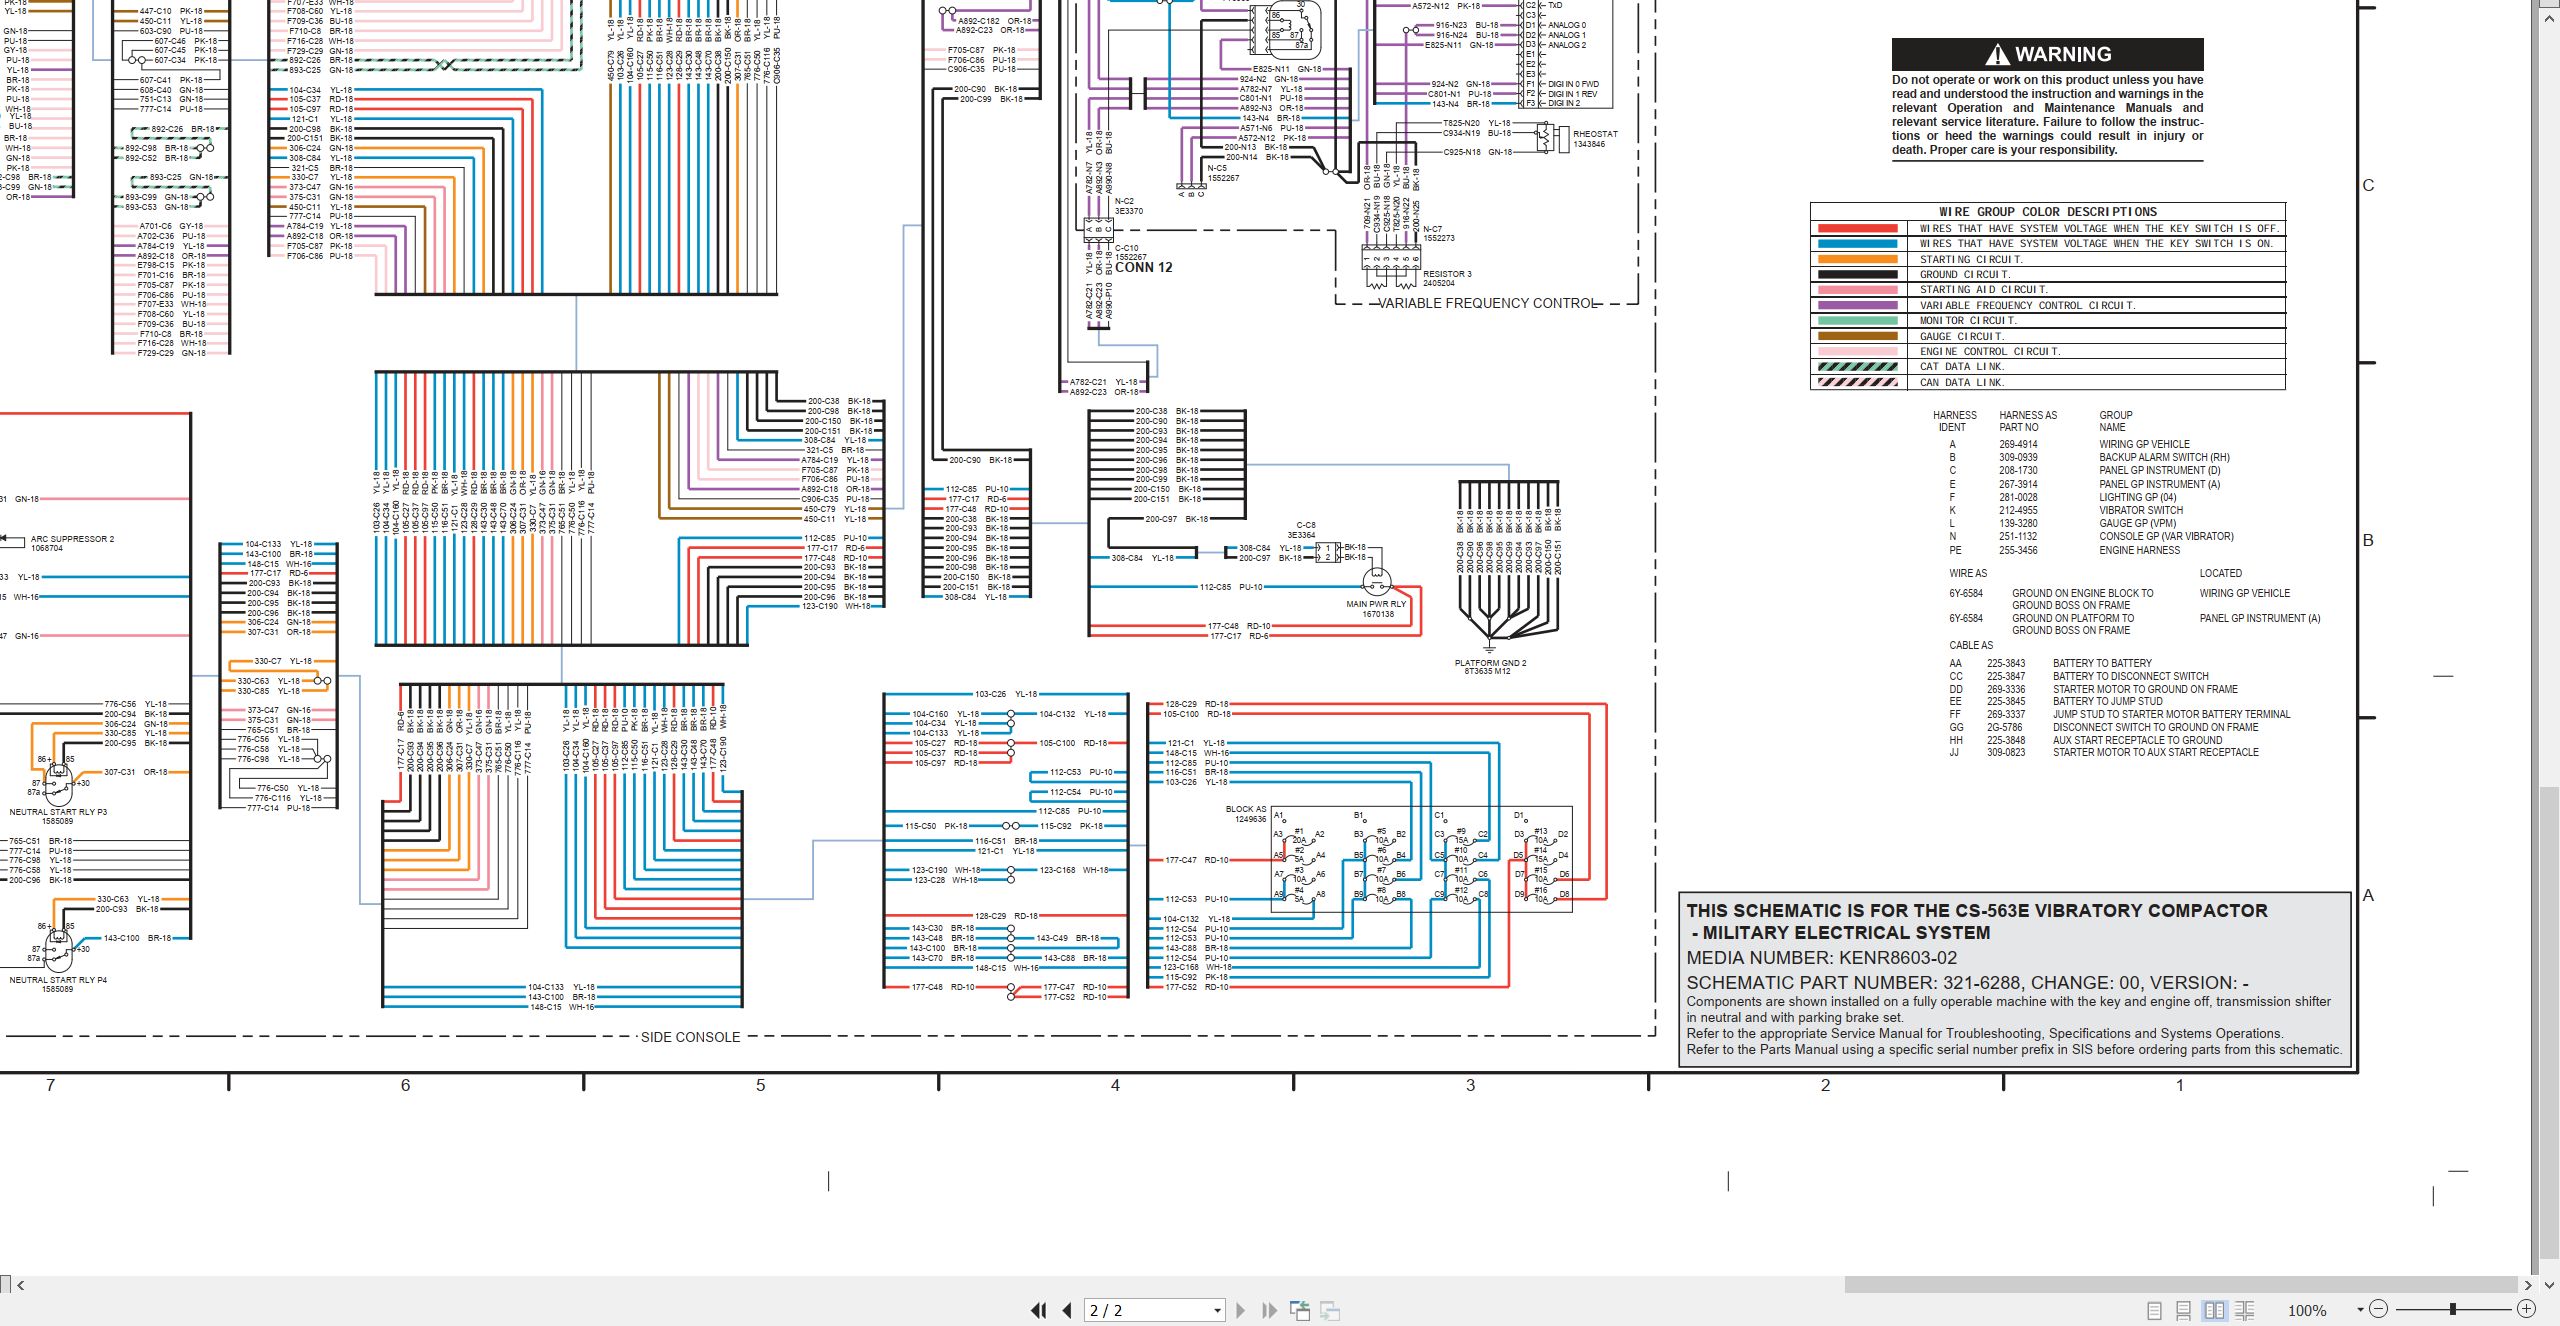
Task: Click the zoom out minus button
Action: tap(2379, 1309)
